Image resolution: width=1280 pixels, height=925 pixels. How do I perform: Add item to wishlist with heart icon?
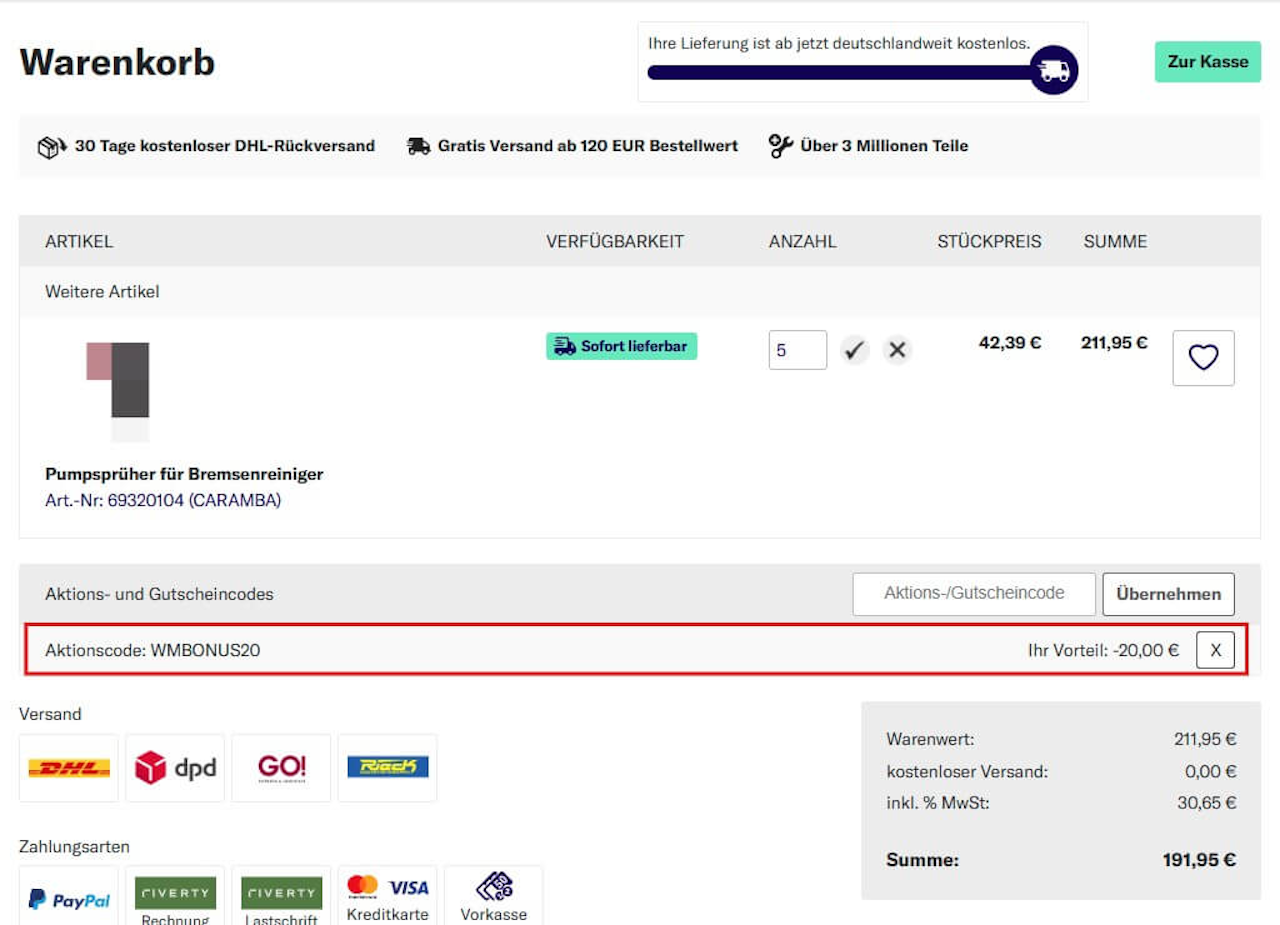point(1203,358)
